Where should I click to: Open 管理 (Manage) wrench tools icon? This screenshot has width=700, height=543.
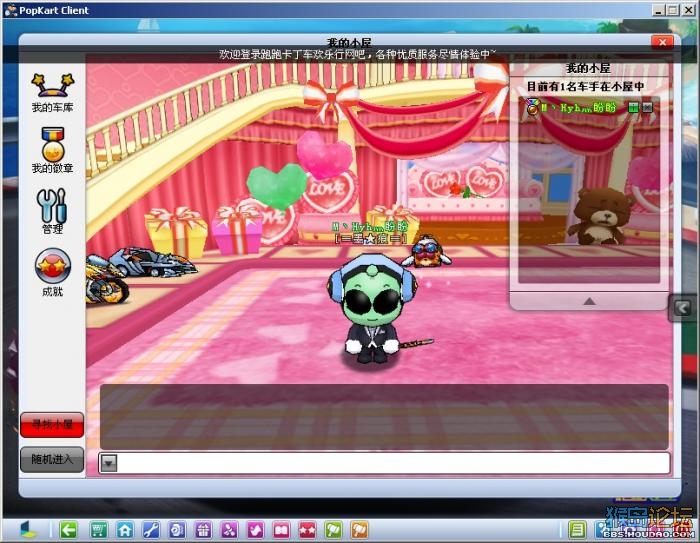[x=52, y=211]
